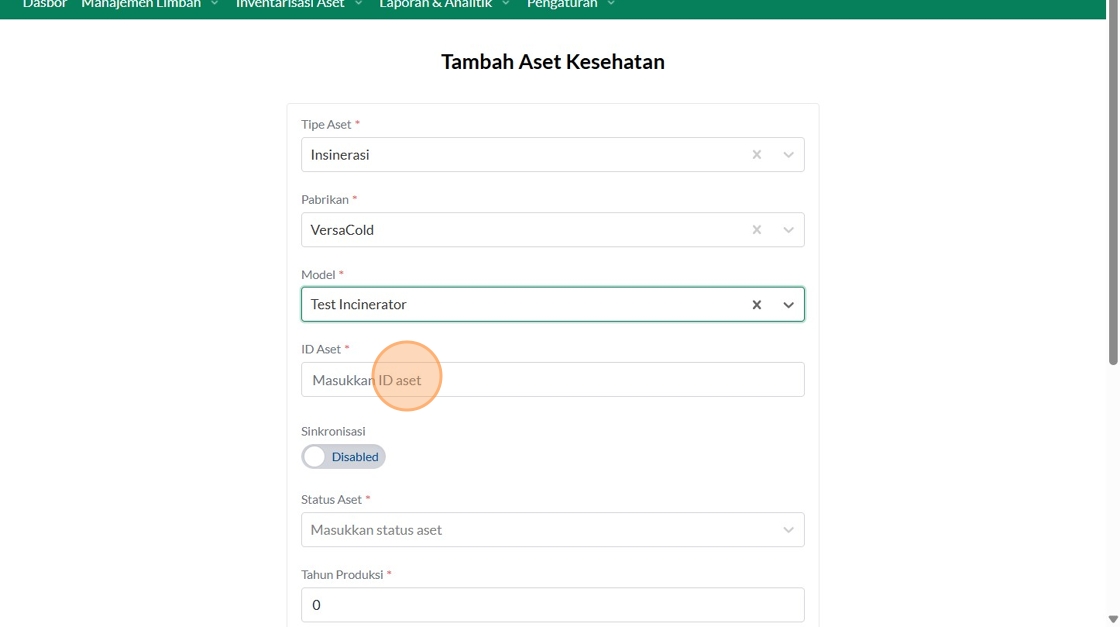This screenshot has height=627, width=1120.
Task: Clear the Pabrikan VersaCold X icon
Action: pyautogui.click(x=757, y=230)
